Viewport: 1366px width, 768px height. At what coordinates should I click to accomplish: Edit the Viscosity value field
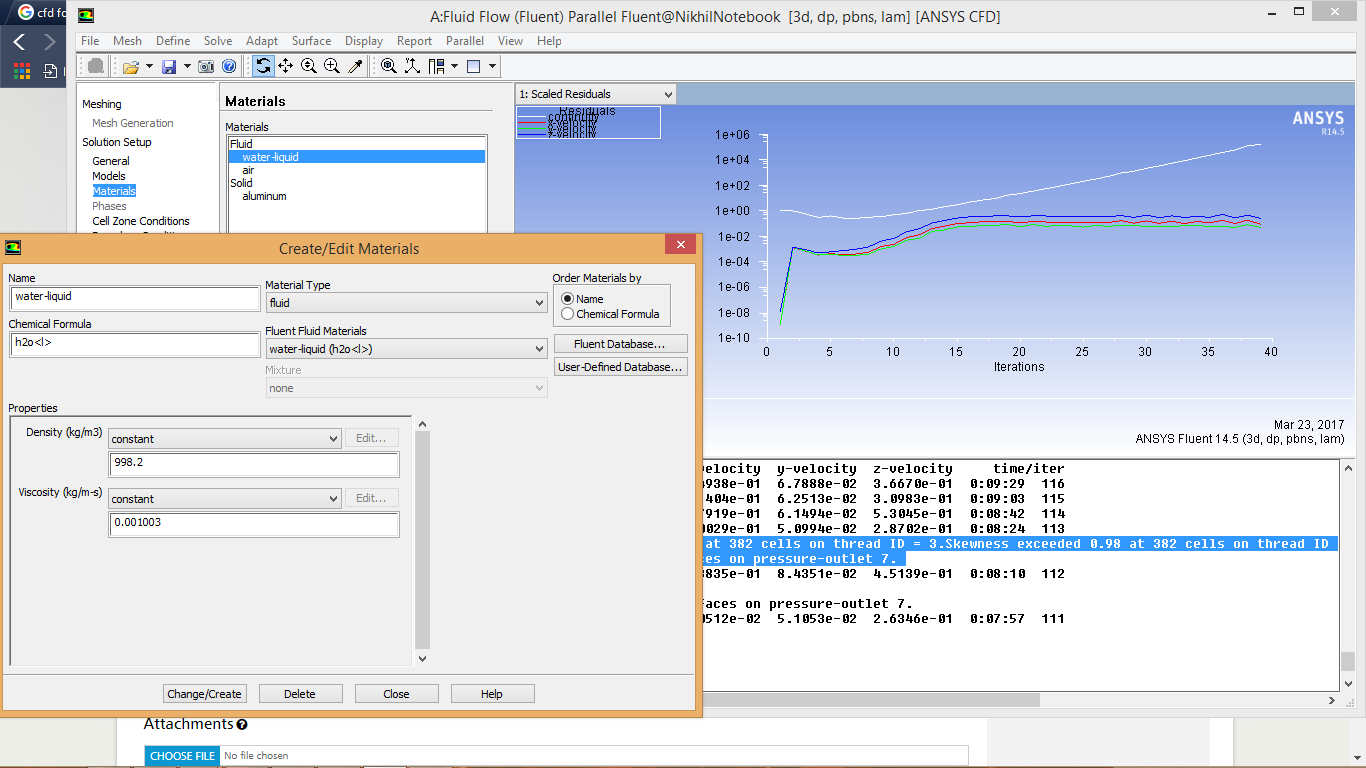click(x=253, y=522)
